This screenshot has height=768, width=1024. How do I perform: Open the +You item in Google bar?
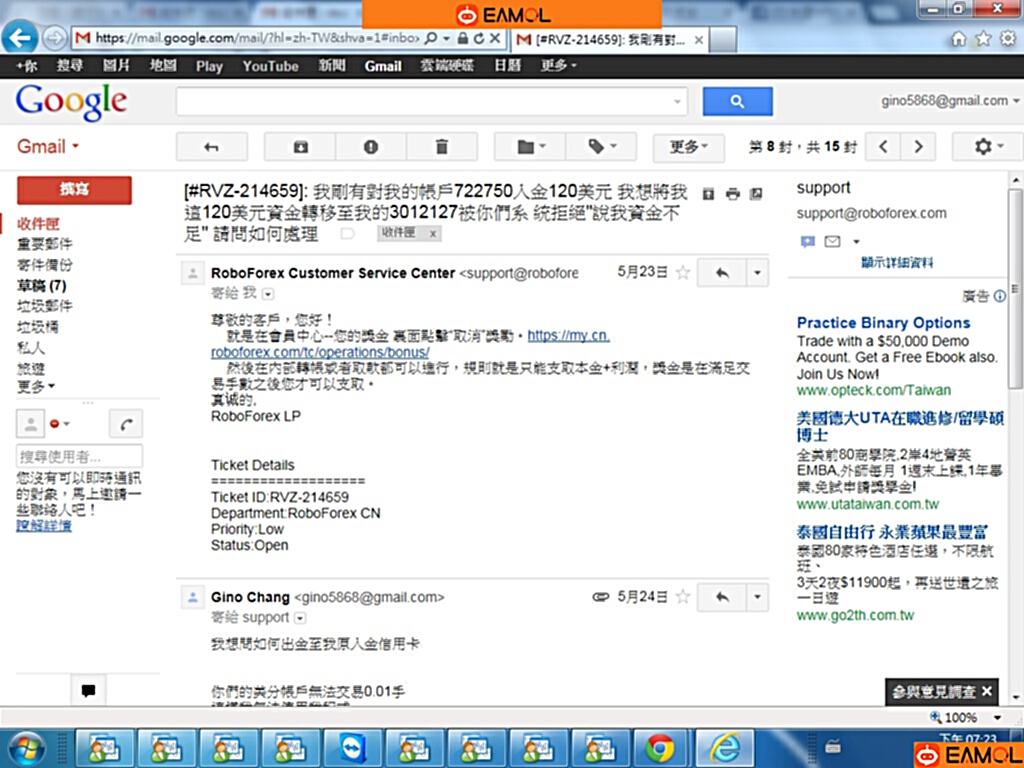click(27, 66)
